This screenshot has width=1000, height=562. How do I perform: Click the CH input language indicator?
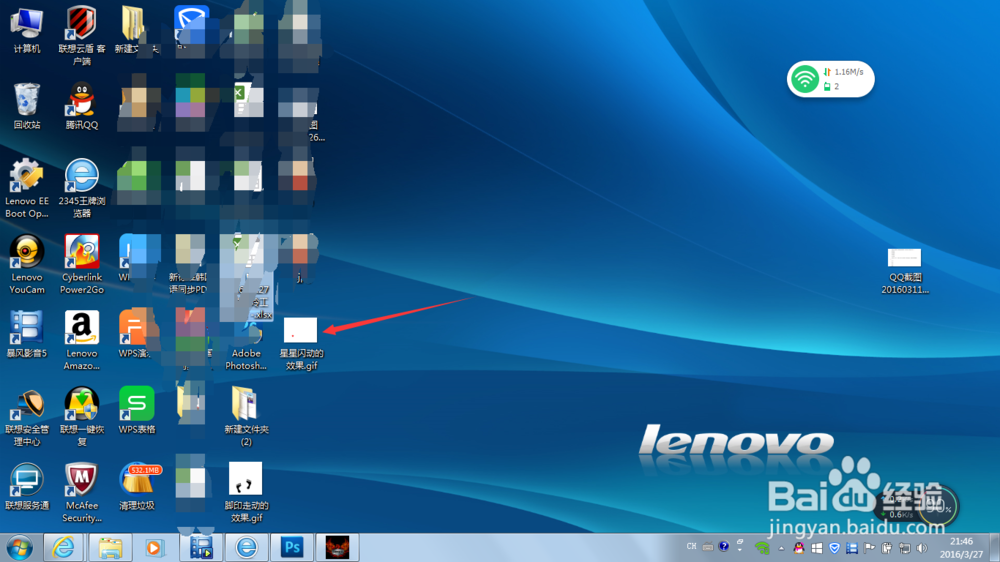point(691,547)
